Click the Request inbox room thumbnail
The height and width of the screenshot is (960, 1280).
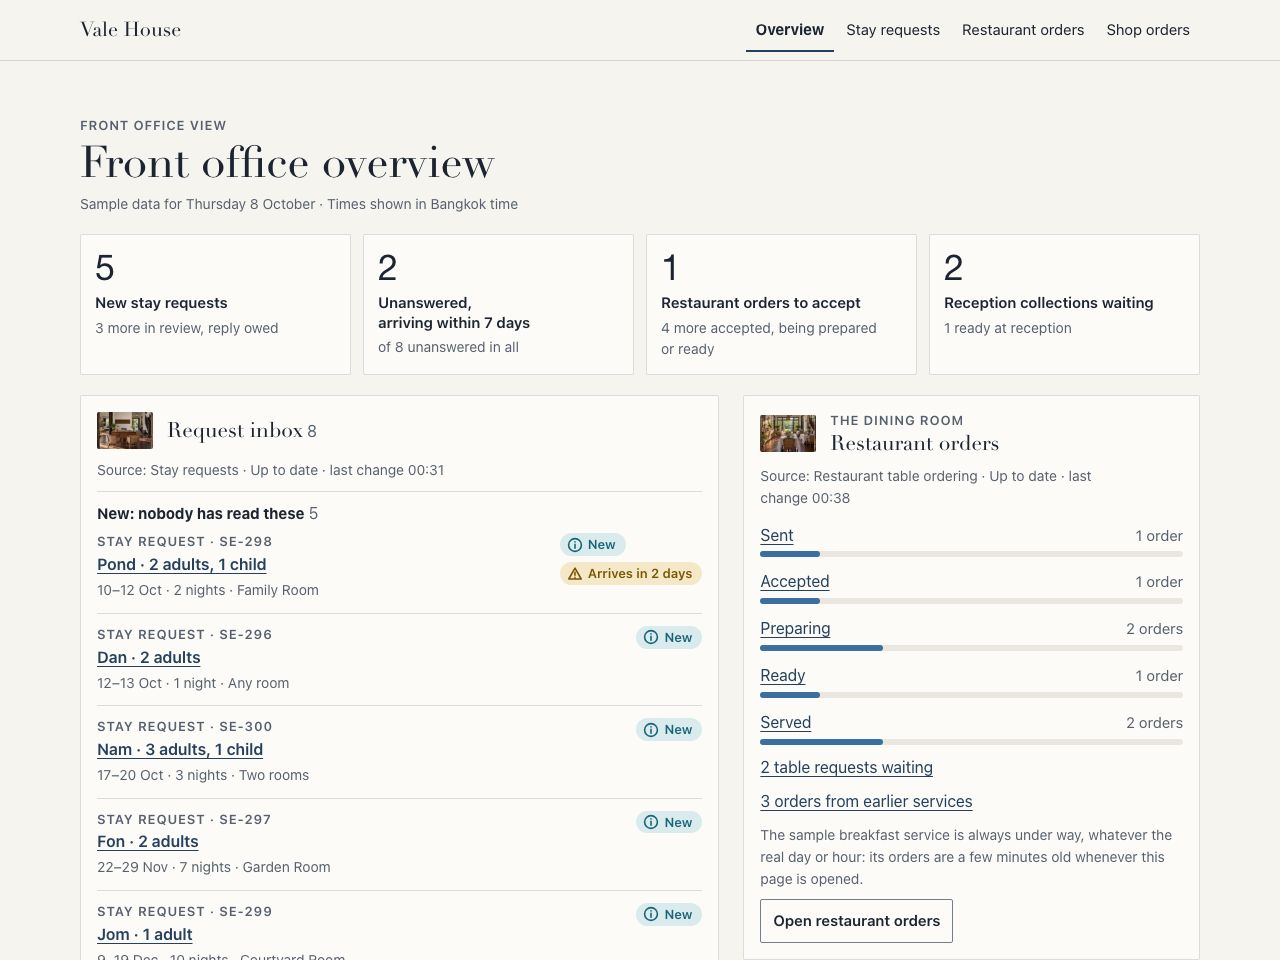(125, 430)
